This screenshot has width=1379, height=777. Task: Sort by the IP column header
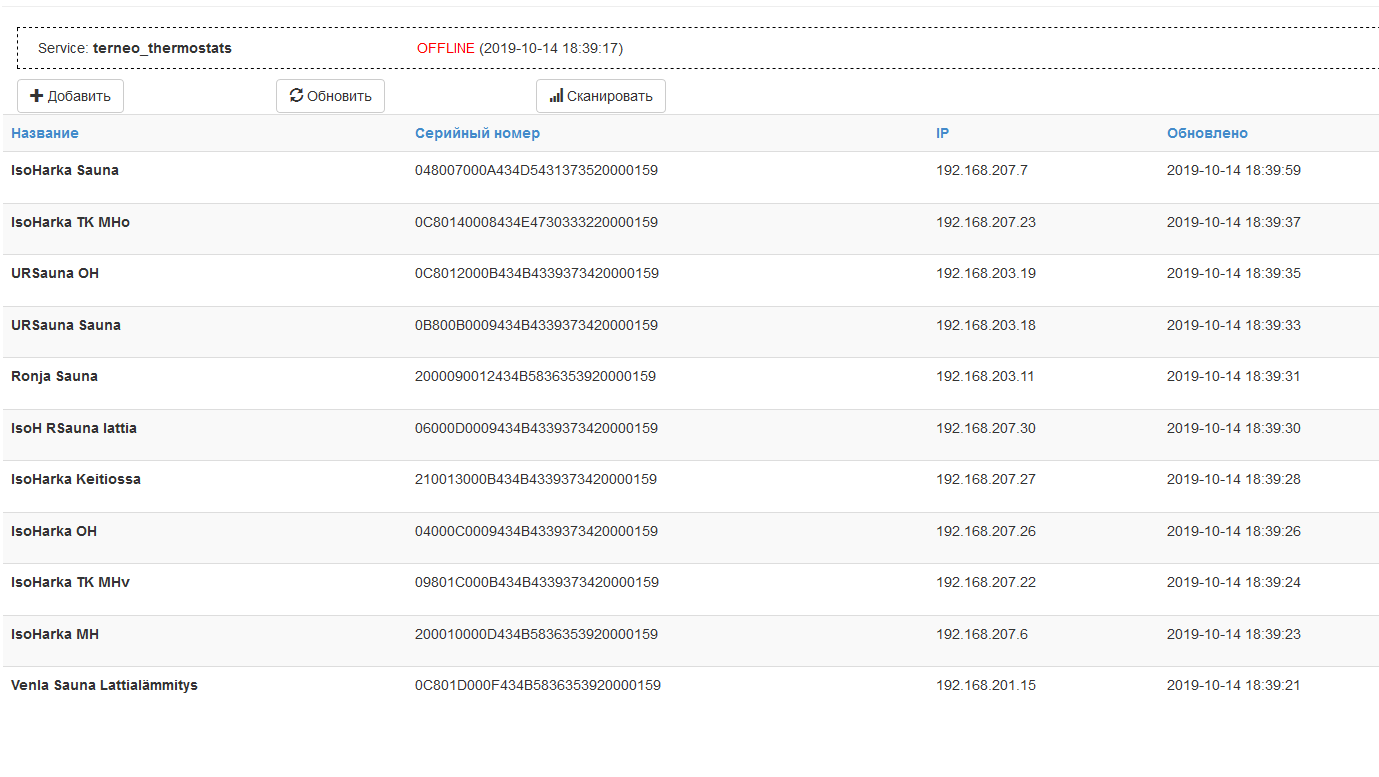click(942, 133)
